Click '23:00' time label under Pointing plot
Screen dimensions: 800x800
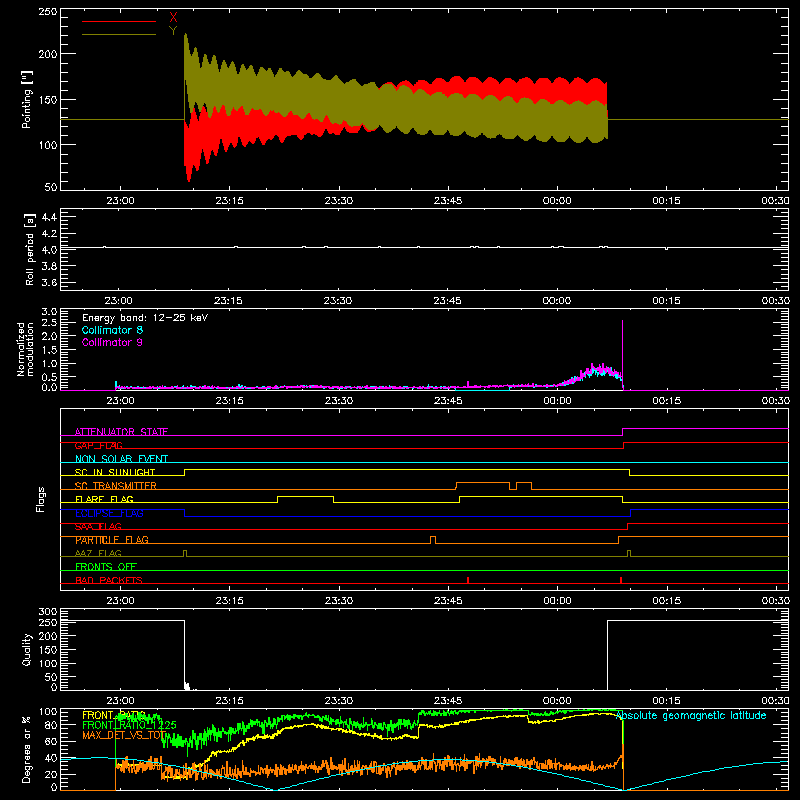(120, 201)
